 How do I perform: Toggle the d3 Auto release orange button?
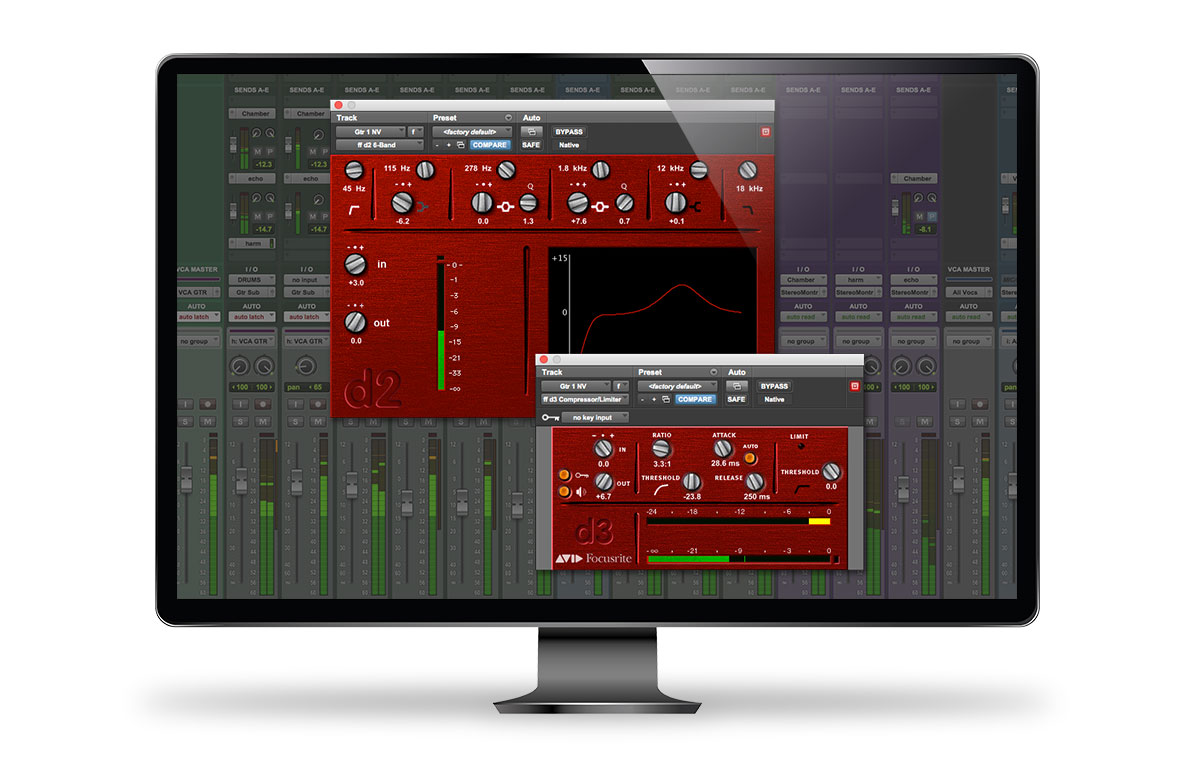pos(750,458)
